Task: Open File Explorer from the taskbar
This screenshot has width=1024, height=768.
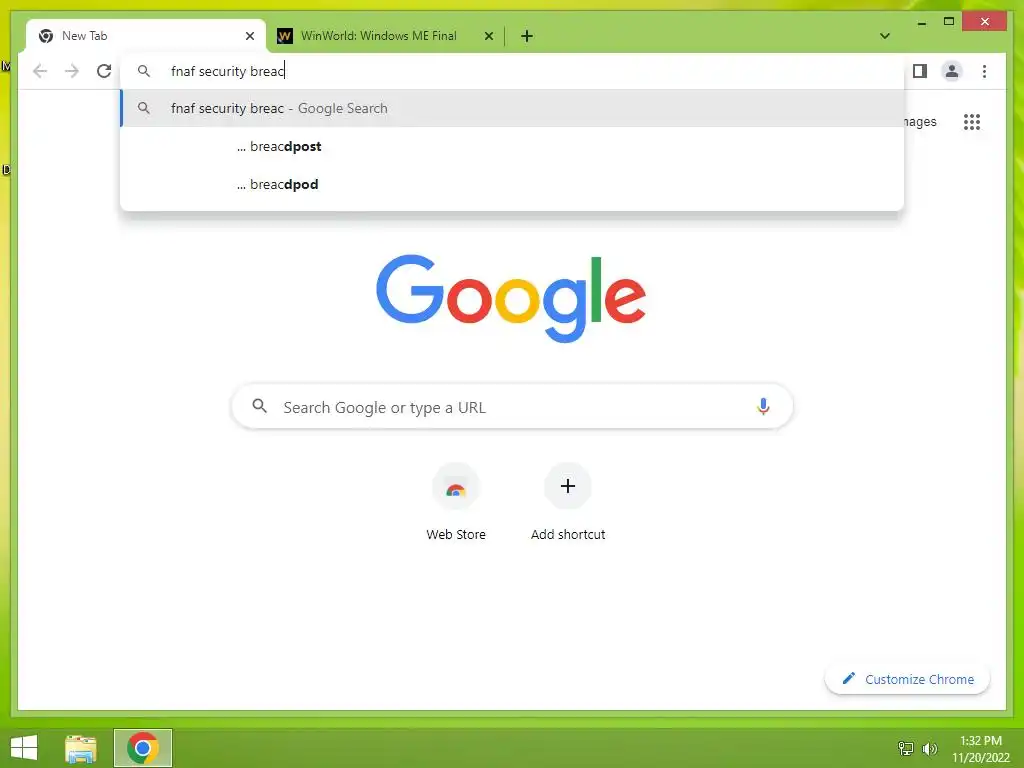Action: (81, 748)
